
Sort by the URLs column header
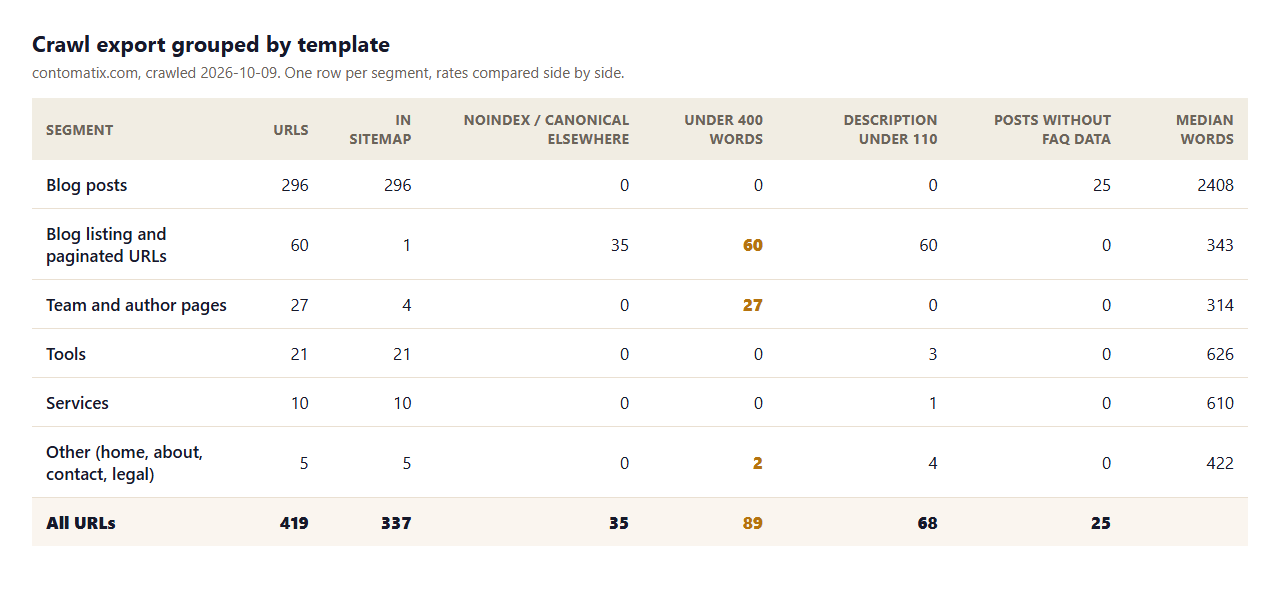point(291,130)
